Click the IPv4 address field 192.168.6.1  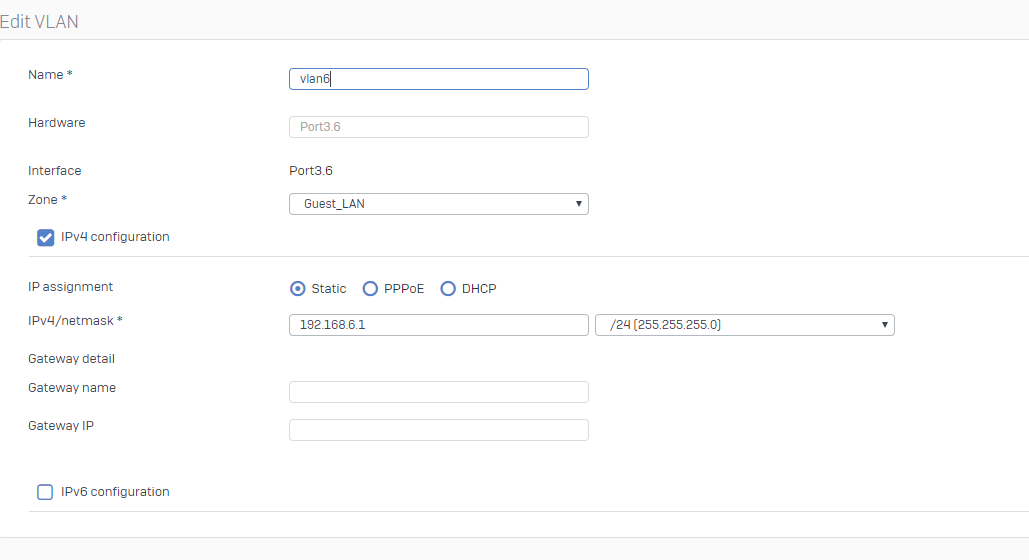(x=438, y=324)
